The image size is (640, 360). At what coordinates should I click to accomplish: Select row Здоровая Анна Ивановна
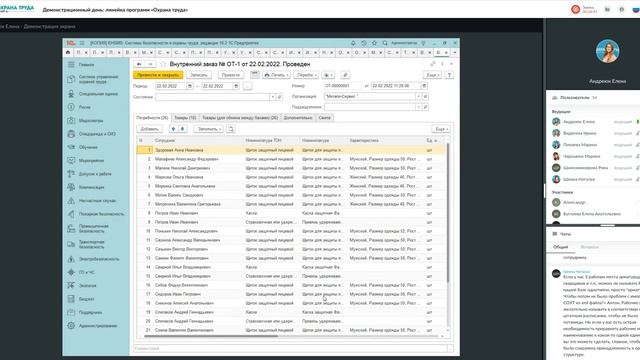pyautogui.click(x=291, y=150)
